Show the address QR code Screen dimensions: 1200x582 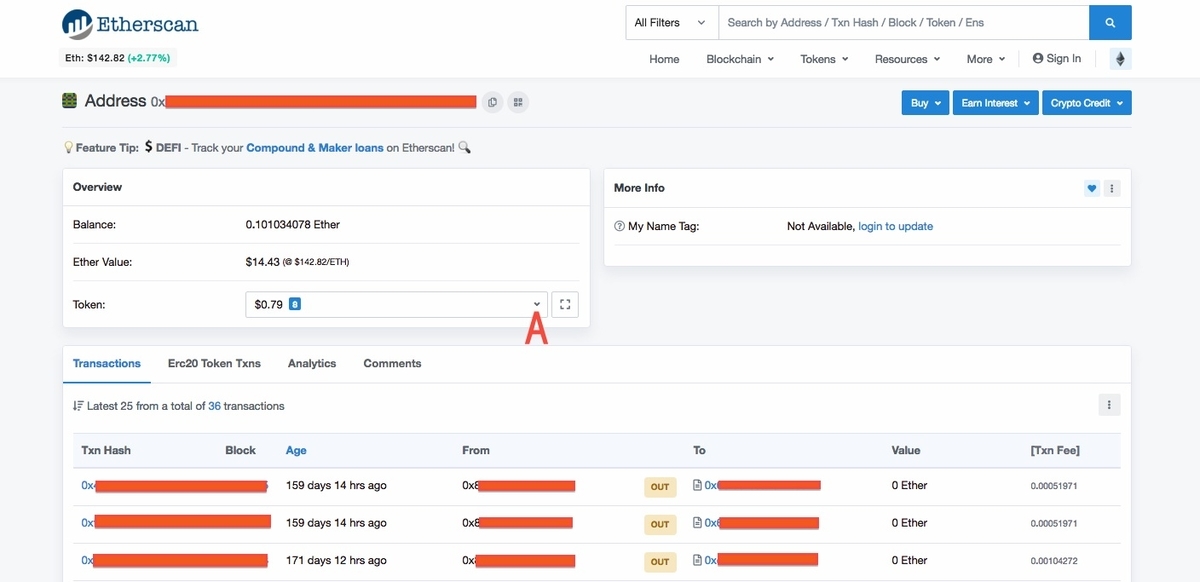click(x=518, y=102)
